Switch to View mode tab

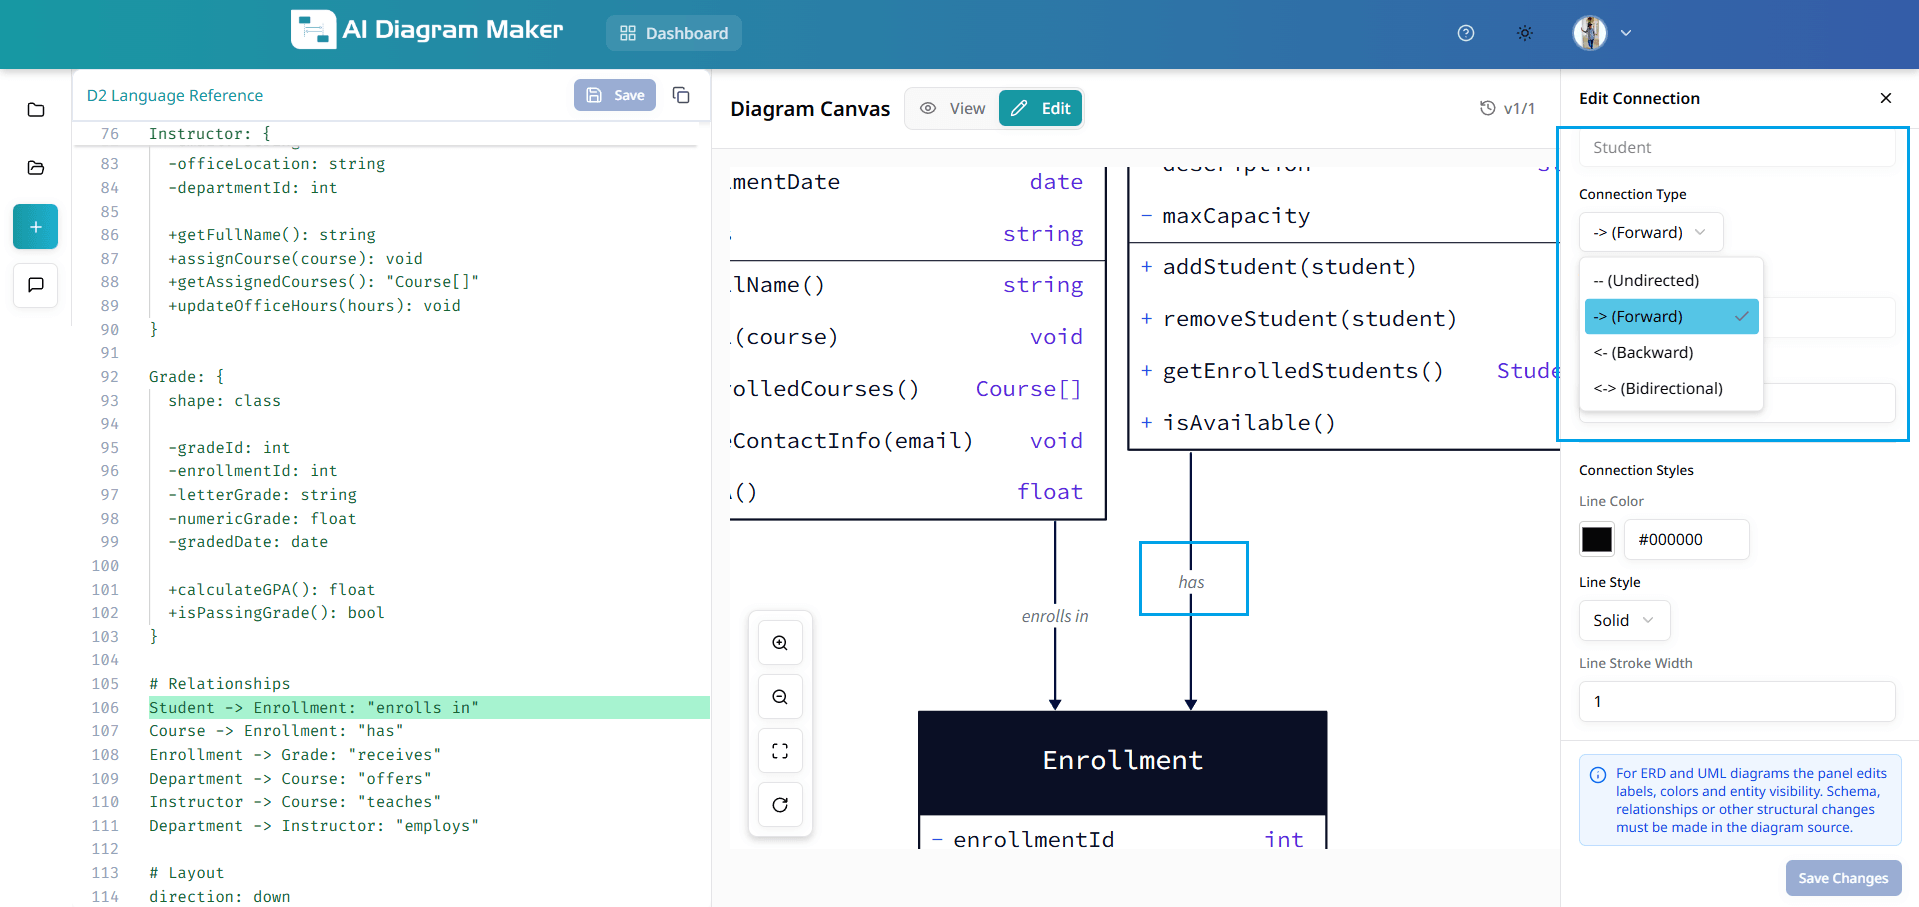[952, 107]
